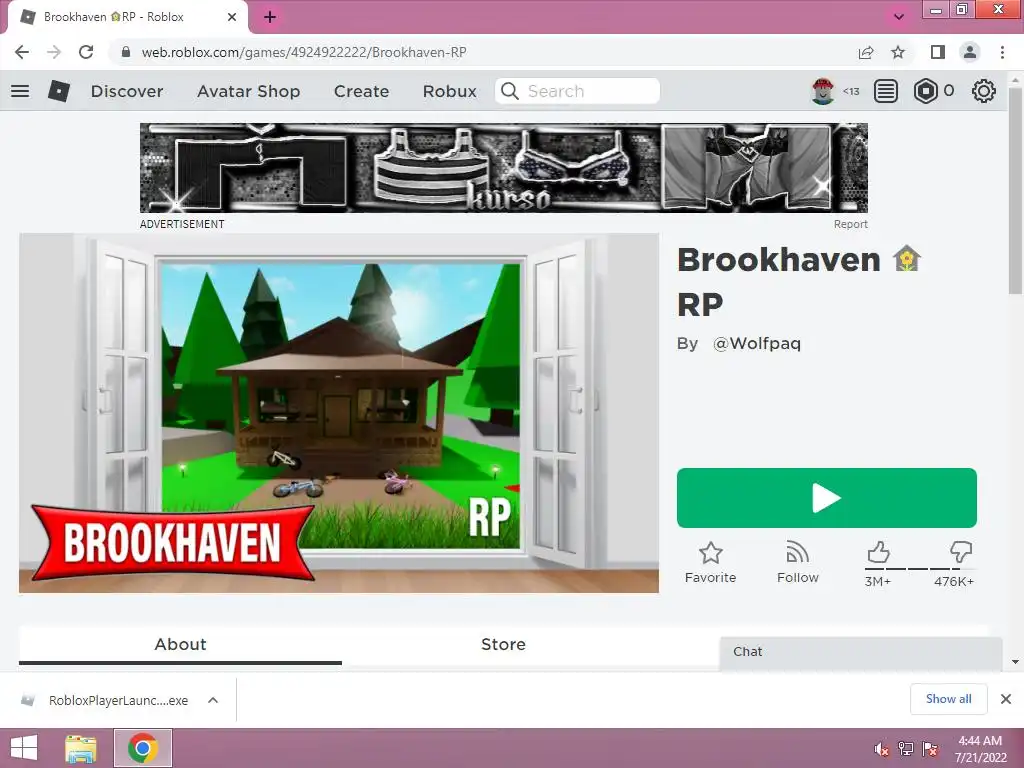Click the Robux balance icon

pos(925,91)
